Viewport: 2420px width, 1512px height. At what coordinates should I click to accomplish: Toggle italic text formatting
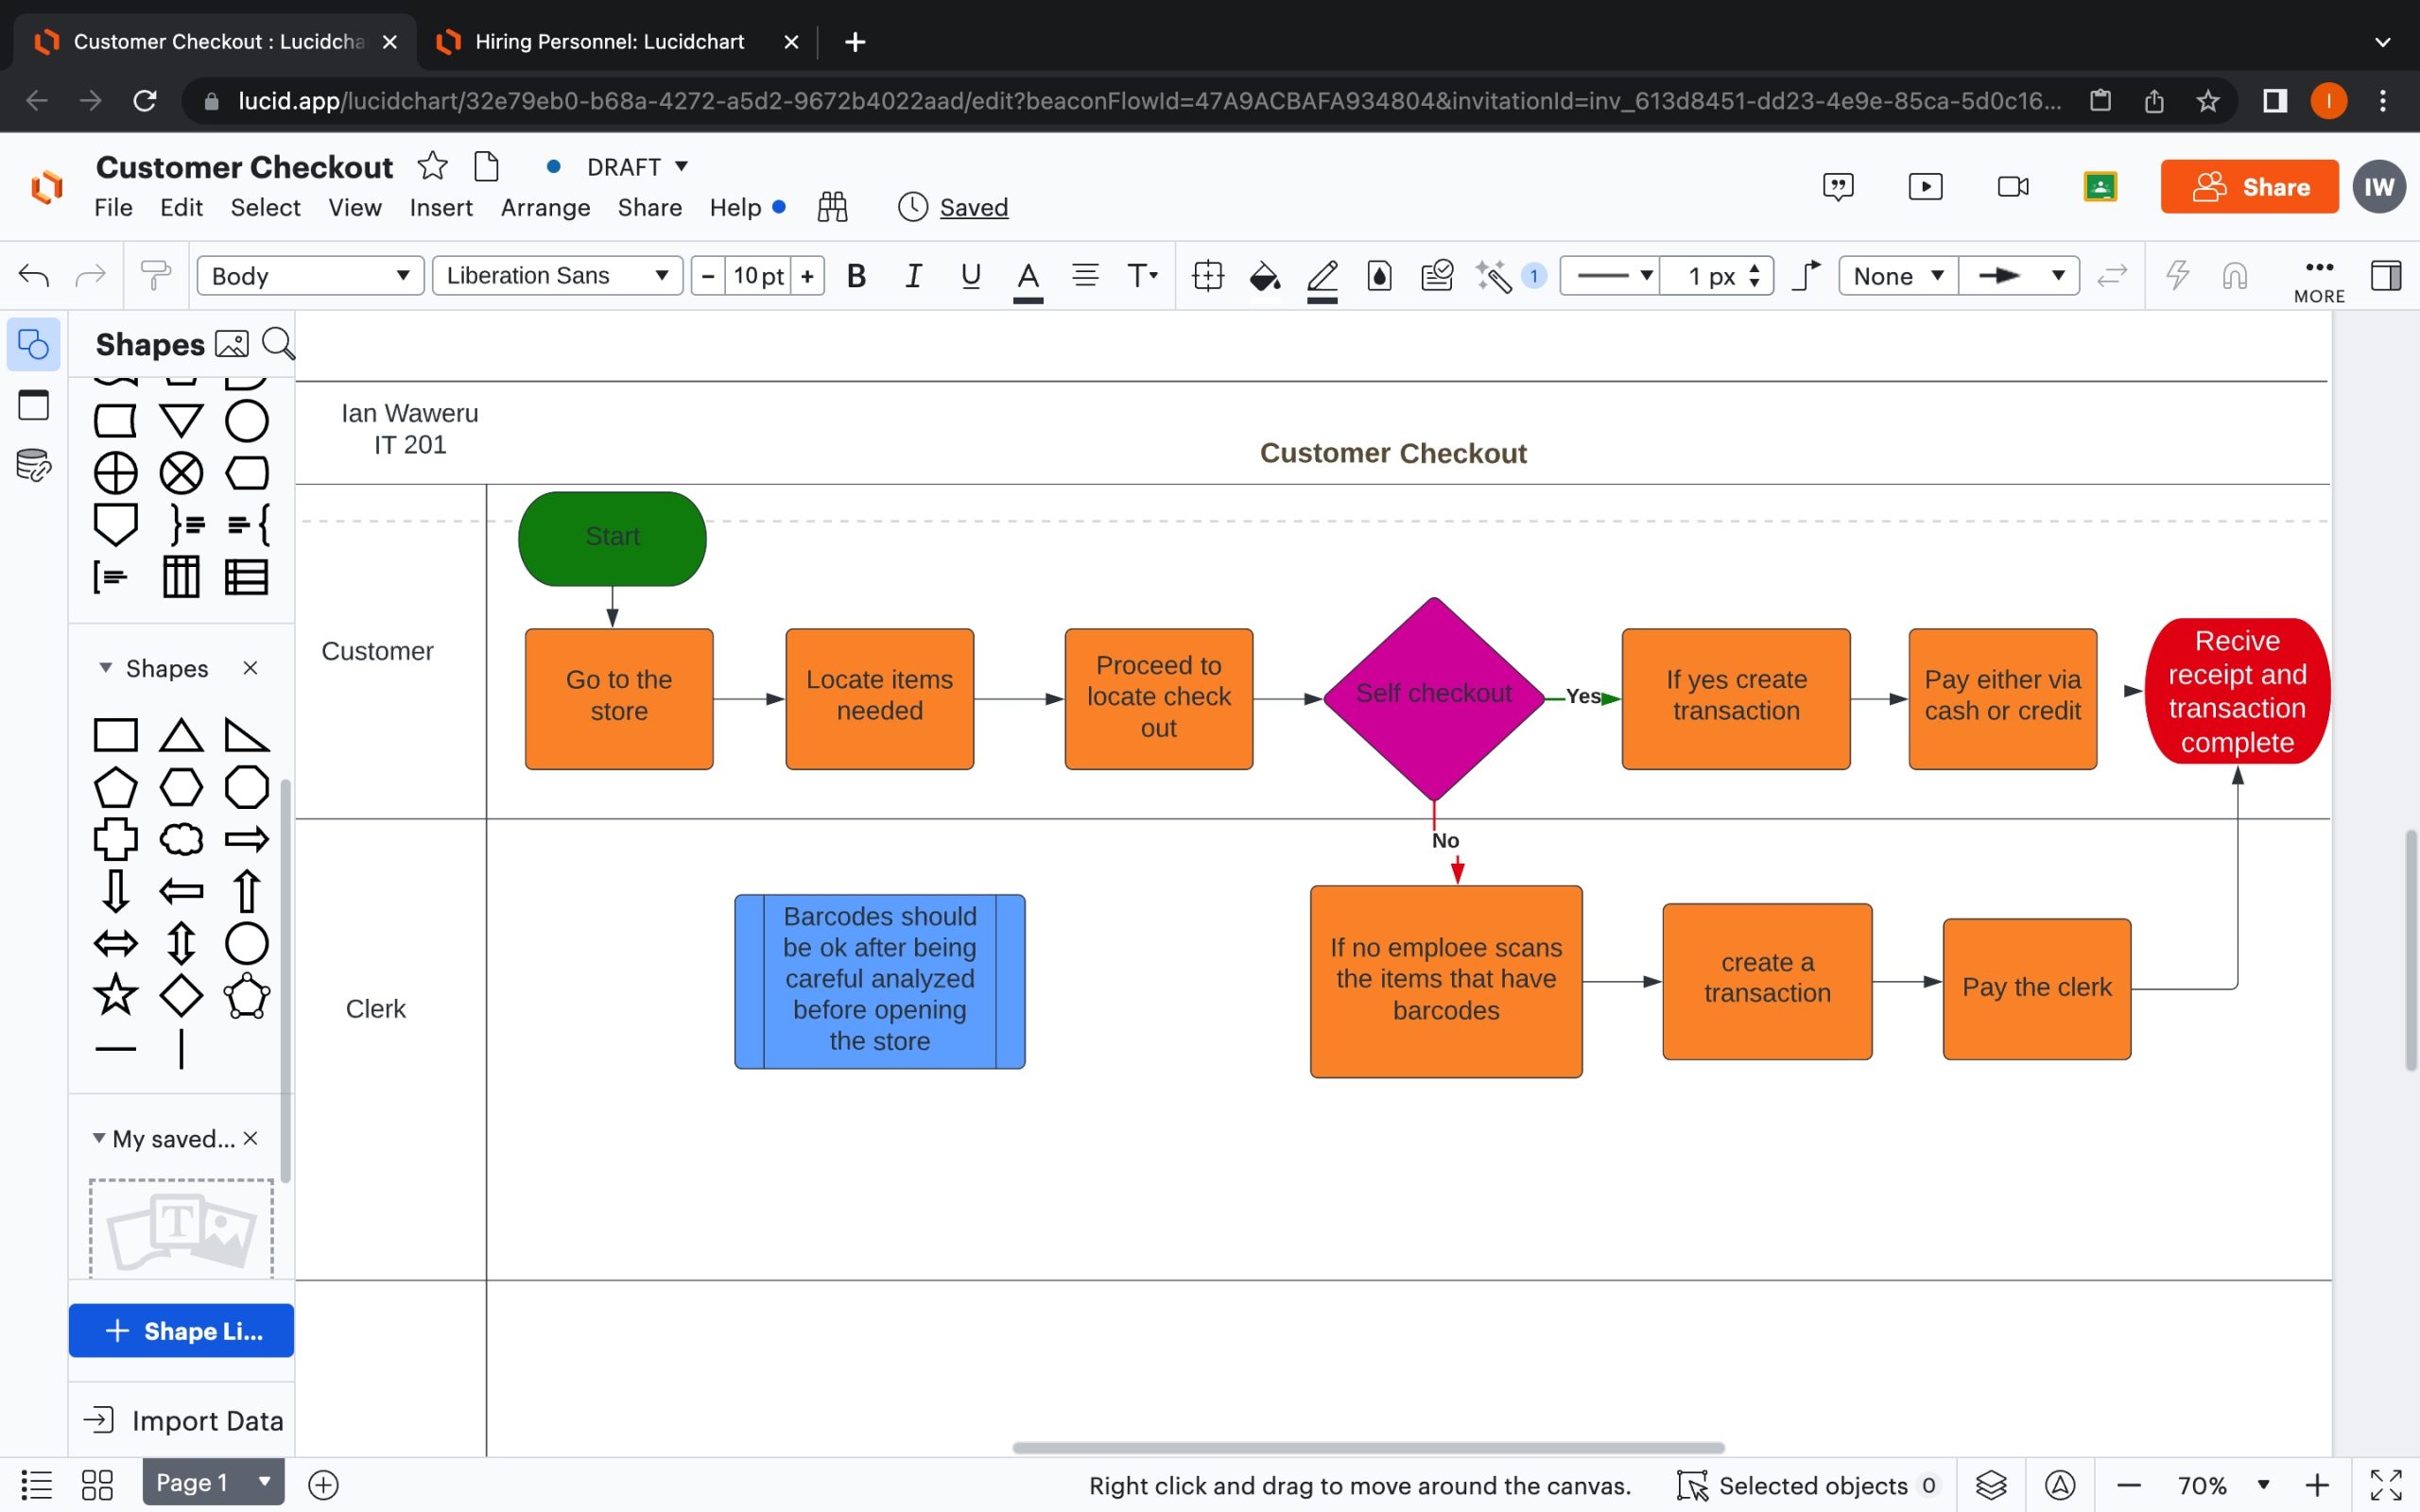pyautogui.click(x=913, y=276)
